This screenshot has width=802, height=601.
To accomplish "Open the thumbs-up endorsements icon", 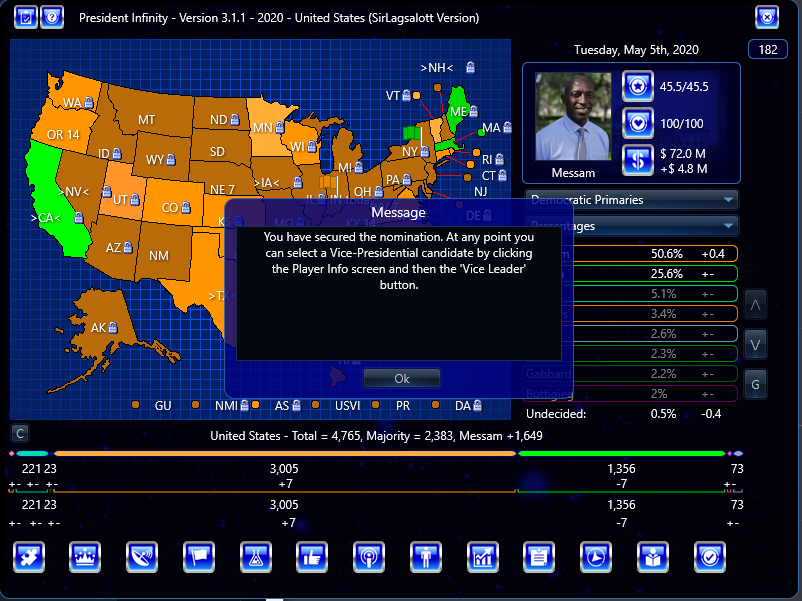I will [x=312, y=557].
